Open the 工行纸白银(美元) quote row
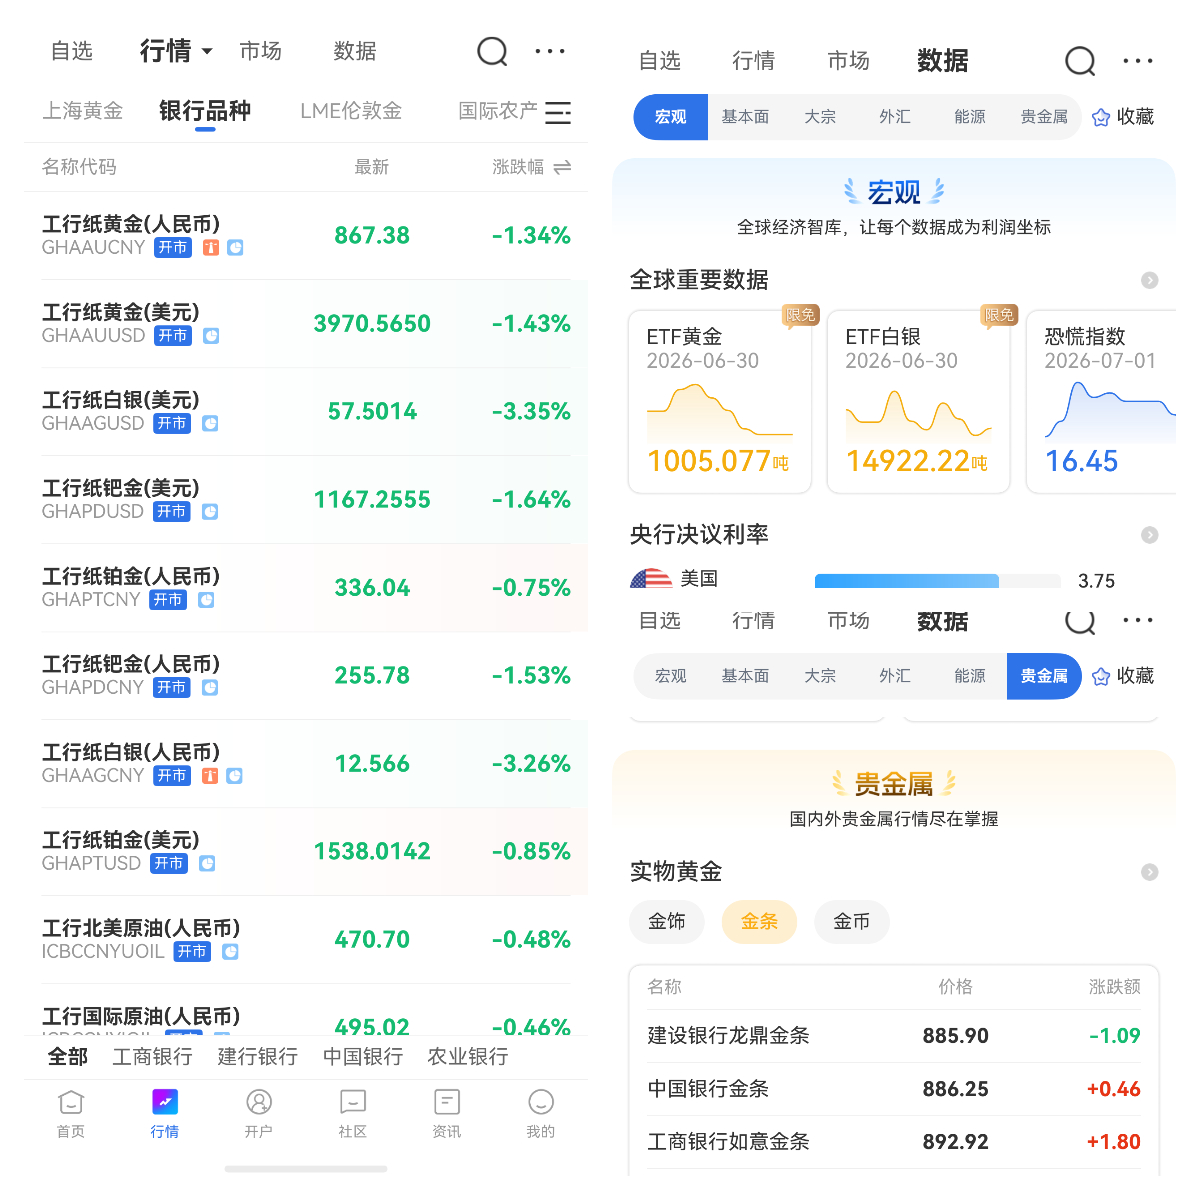This screenshot has width=1200, height=1200. click(x=306, y=412)
